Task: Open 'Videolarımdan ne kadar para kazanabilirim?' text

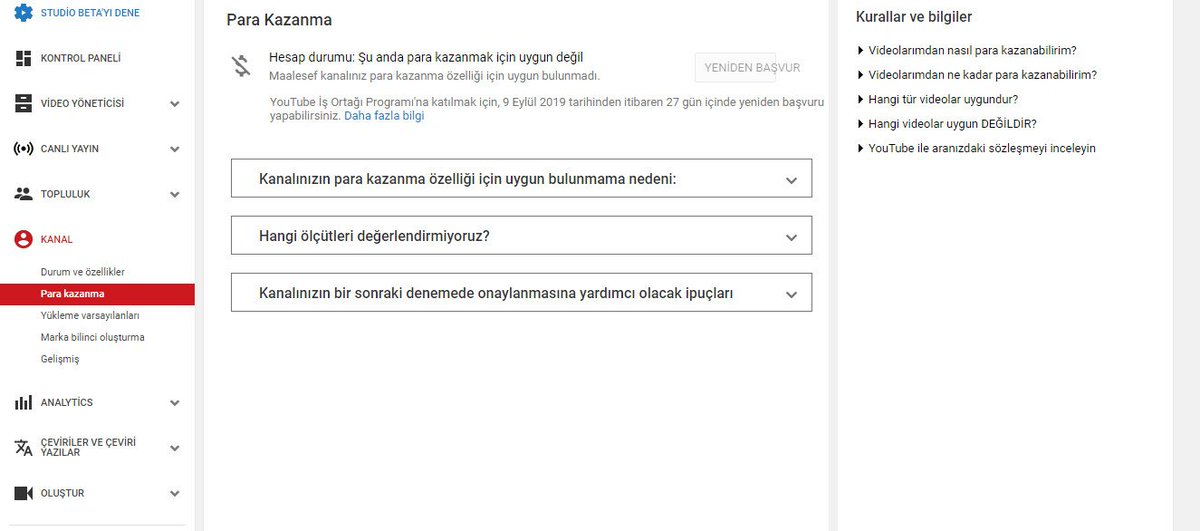Action: click(x=982, y=75)
